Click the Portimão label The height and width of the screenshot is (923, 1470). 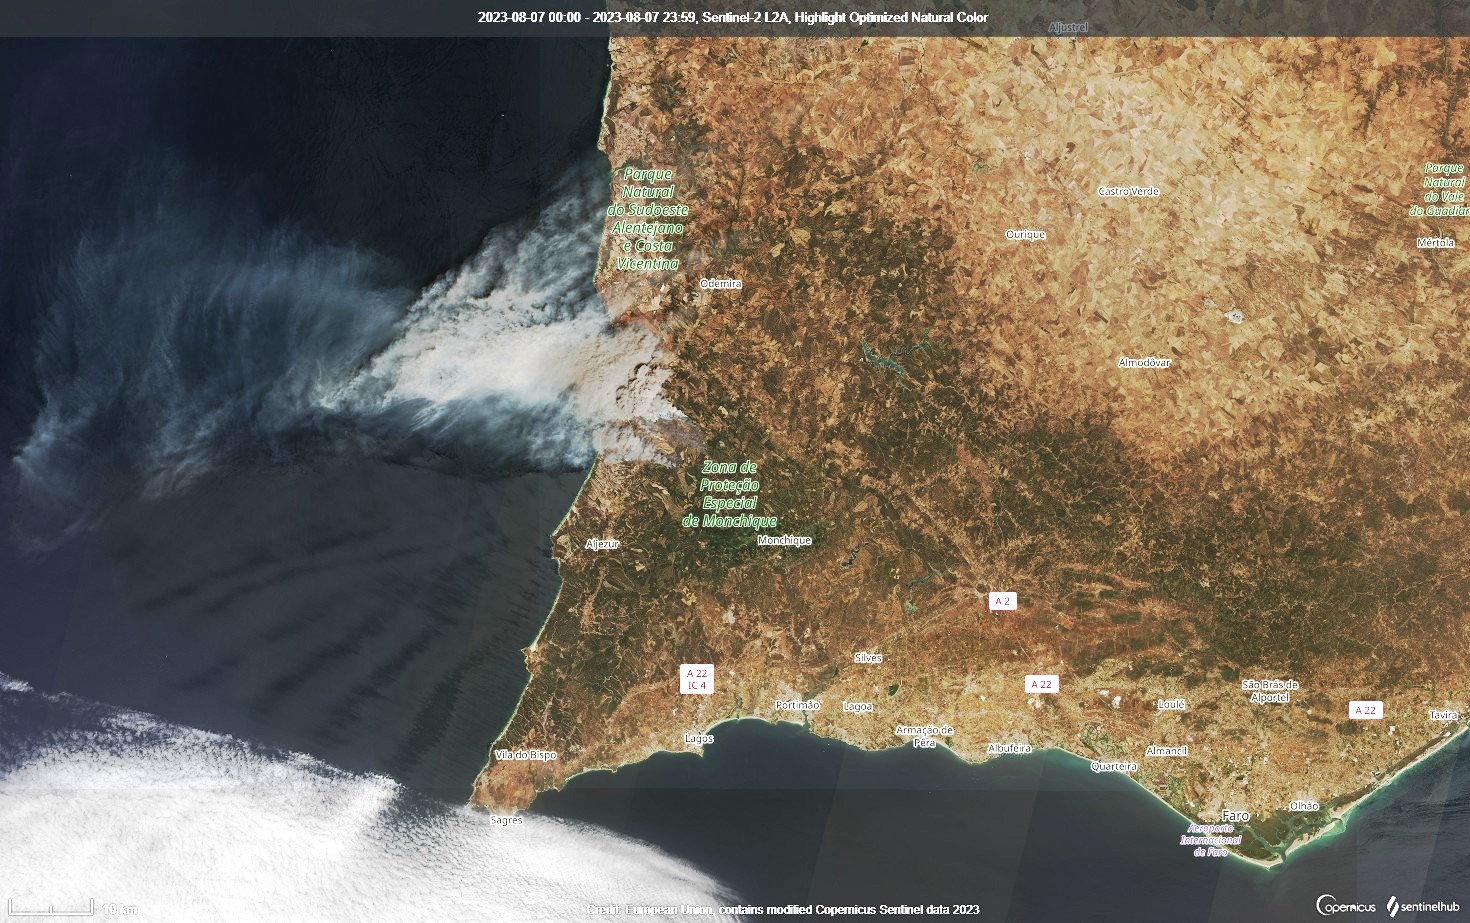pos(797,705)
